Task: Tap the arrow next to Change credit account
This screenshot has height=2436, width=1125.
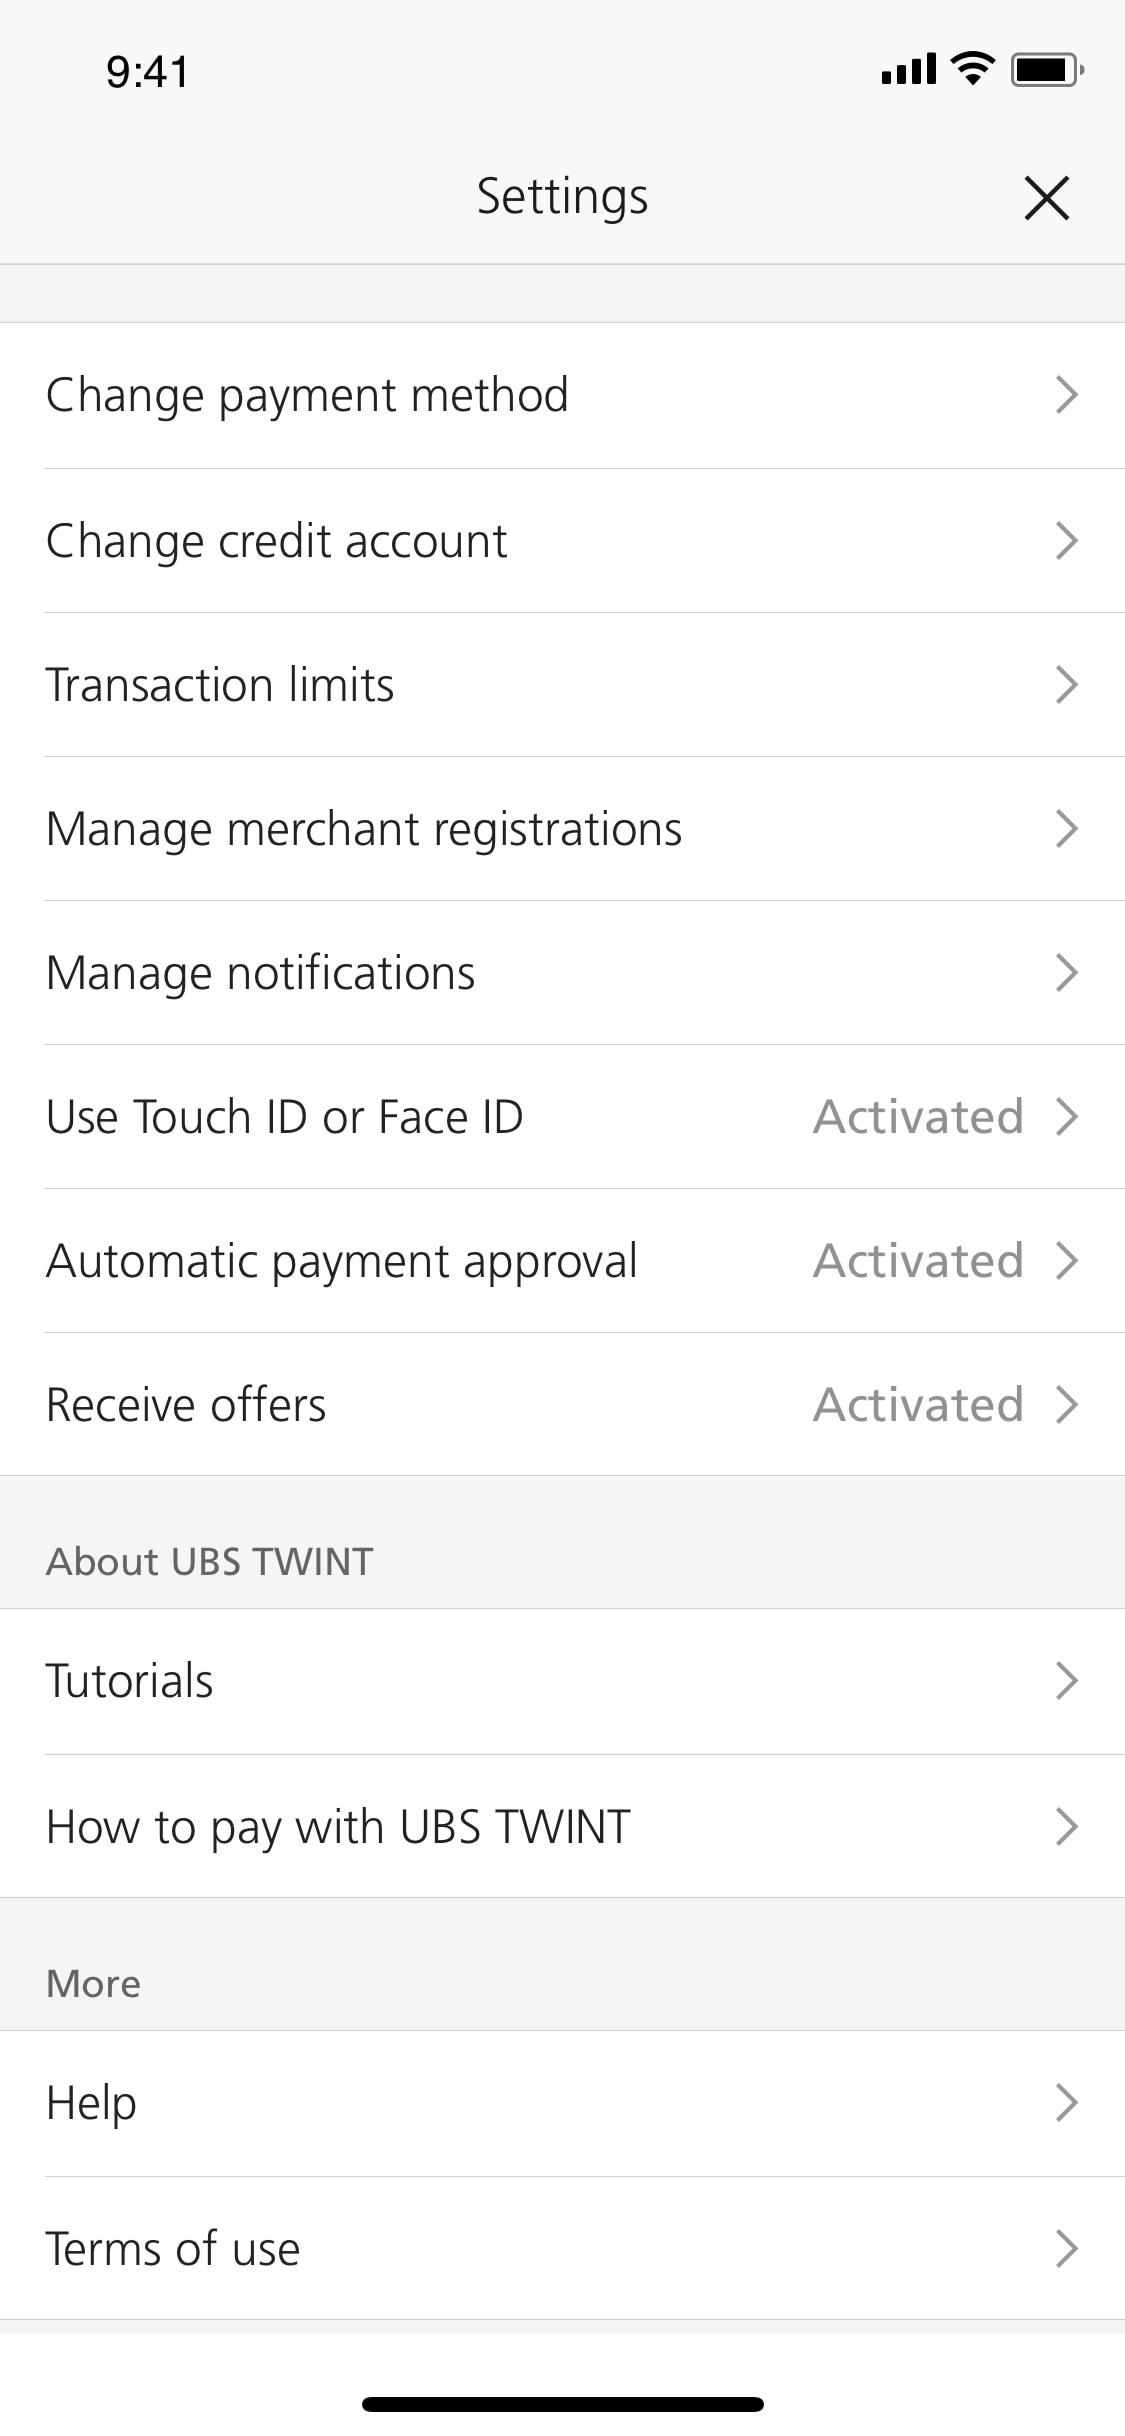Action: [1066, 541]
